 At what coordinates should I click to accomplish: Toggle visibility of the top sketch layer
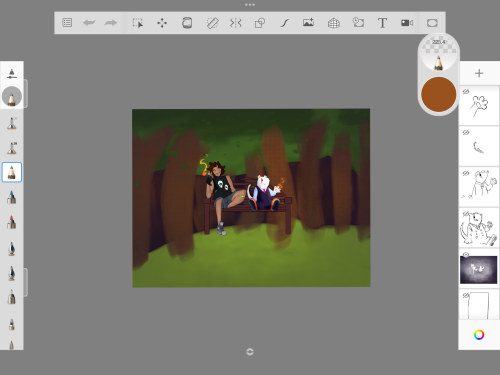pyautogui.click(x=466, y=91)
